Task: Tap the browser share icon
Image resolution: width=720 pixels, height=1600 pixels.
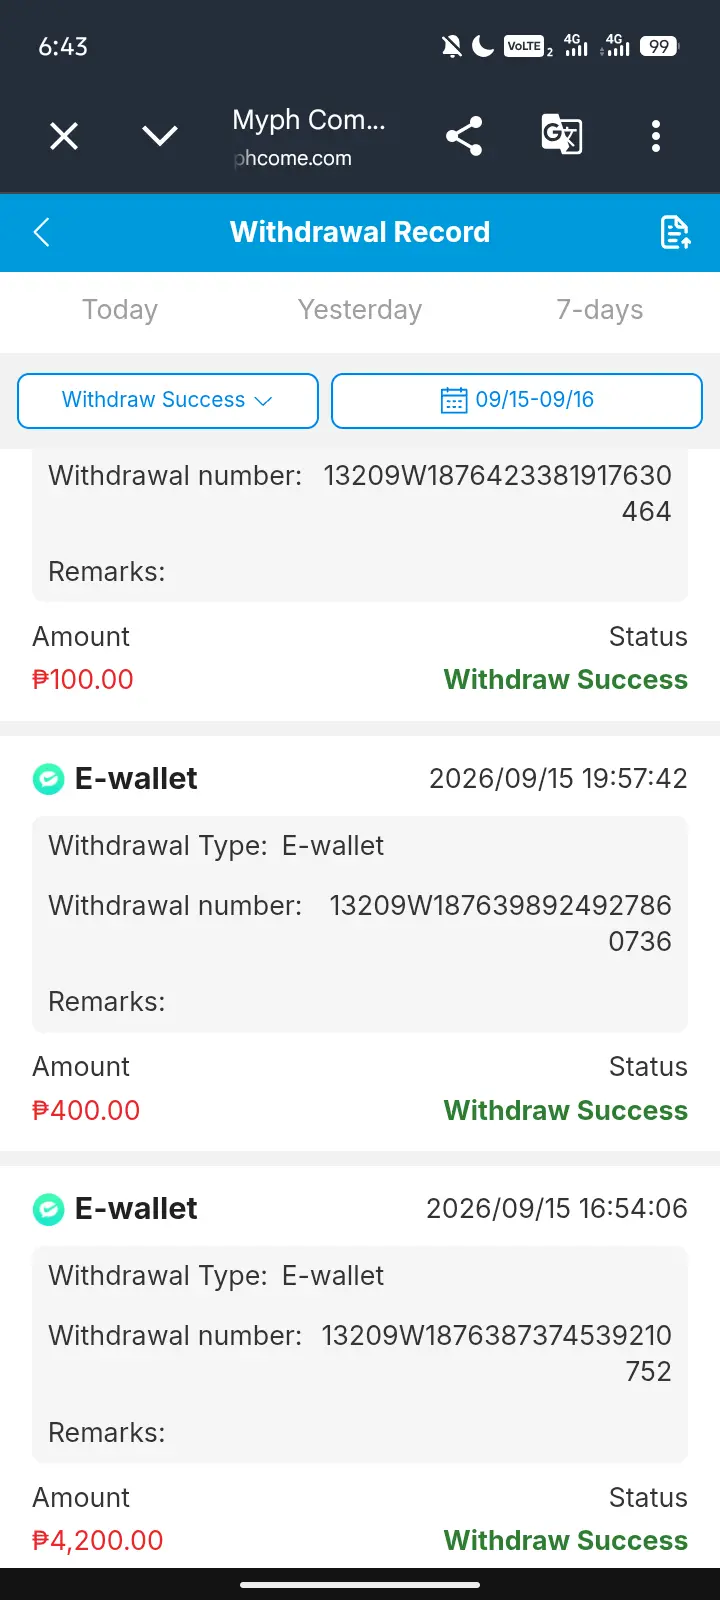Action: (x=464, y=136)
